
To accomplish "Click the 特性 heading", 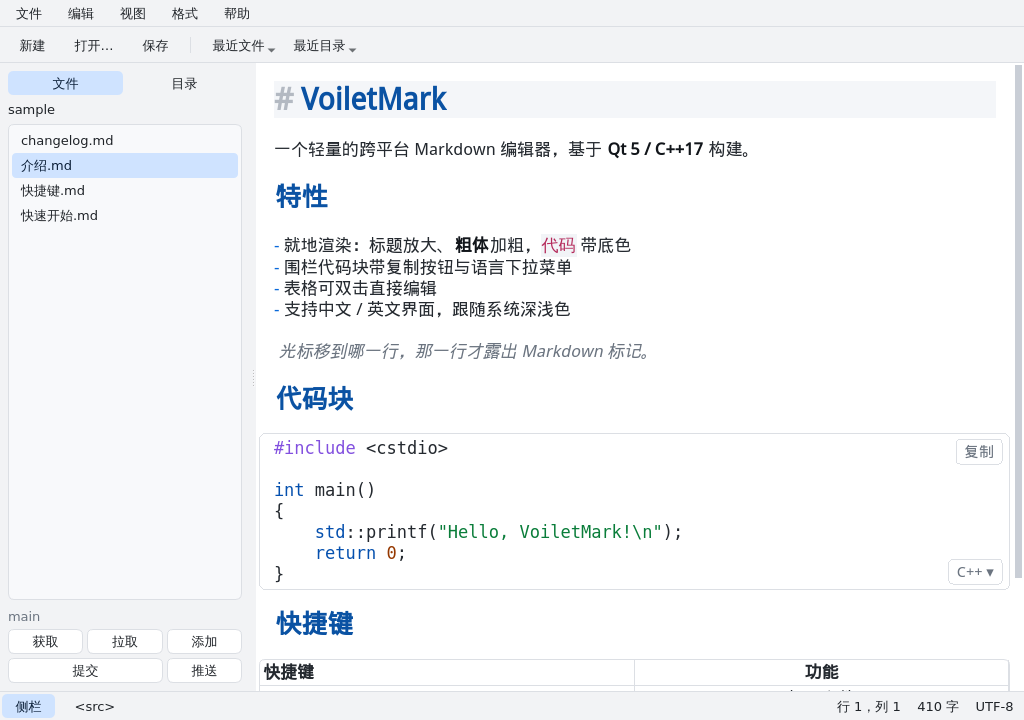I will [302, 196].
